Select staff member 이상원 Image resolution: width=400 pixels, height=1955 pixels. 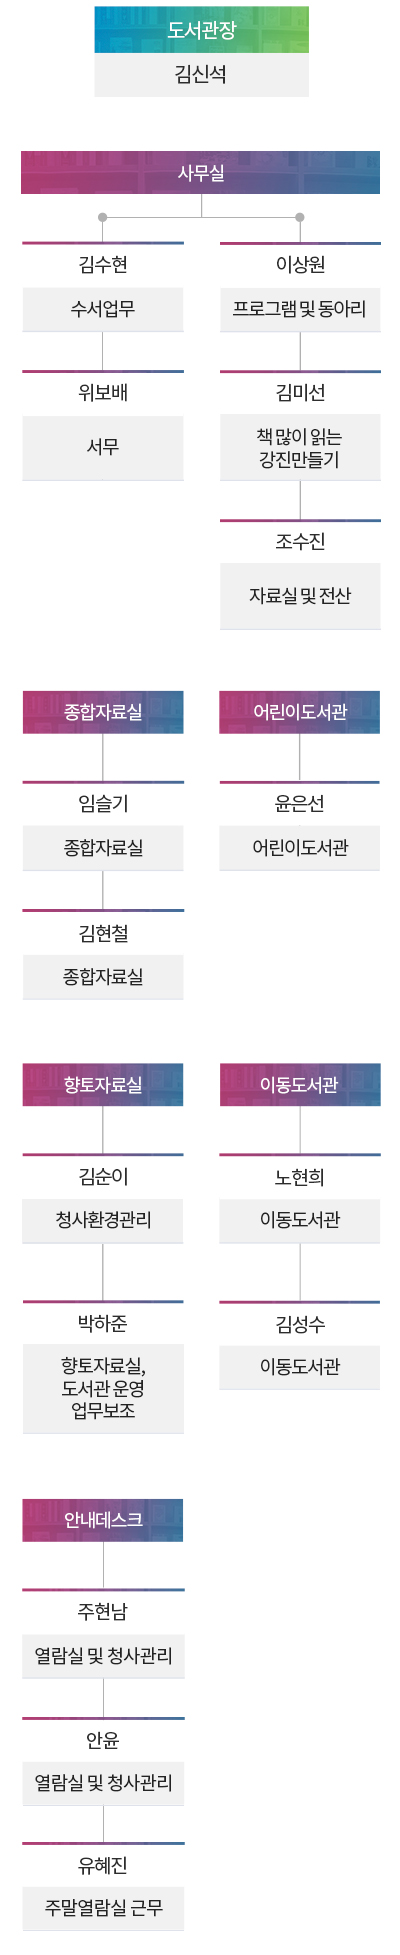(300, 265)
